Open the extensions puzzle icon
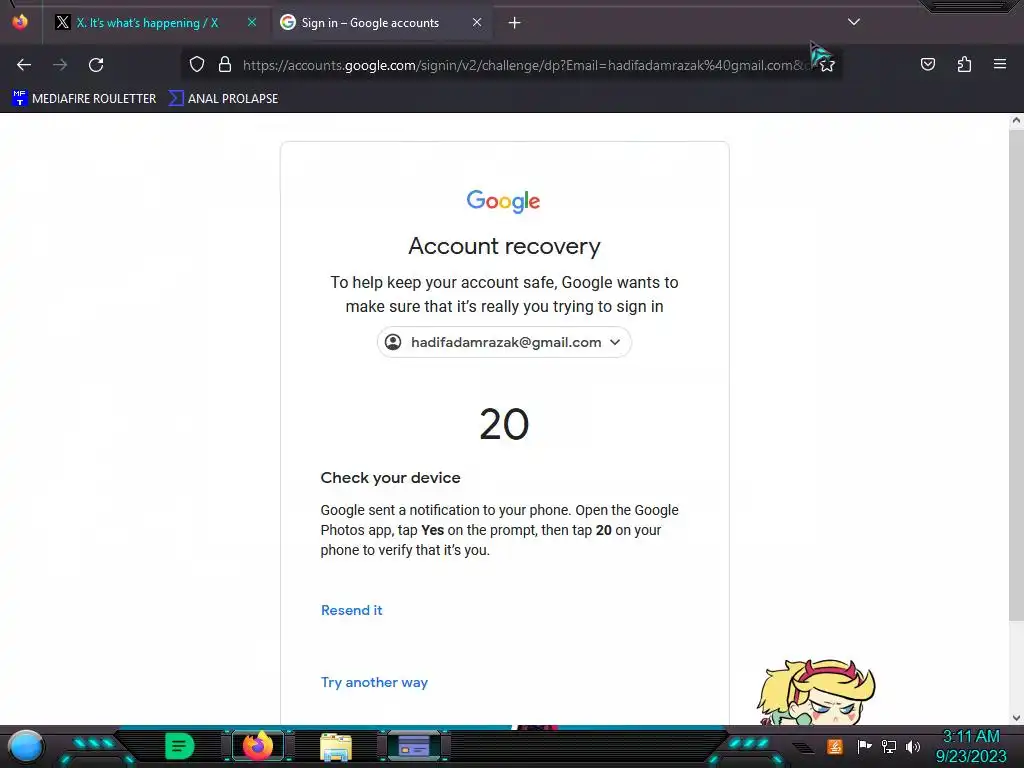The width and height of the screenshot is (1024, 768). 964,64
